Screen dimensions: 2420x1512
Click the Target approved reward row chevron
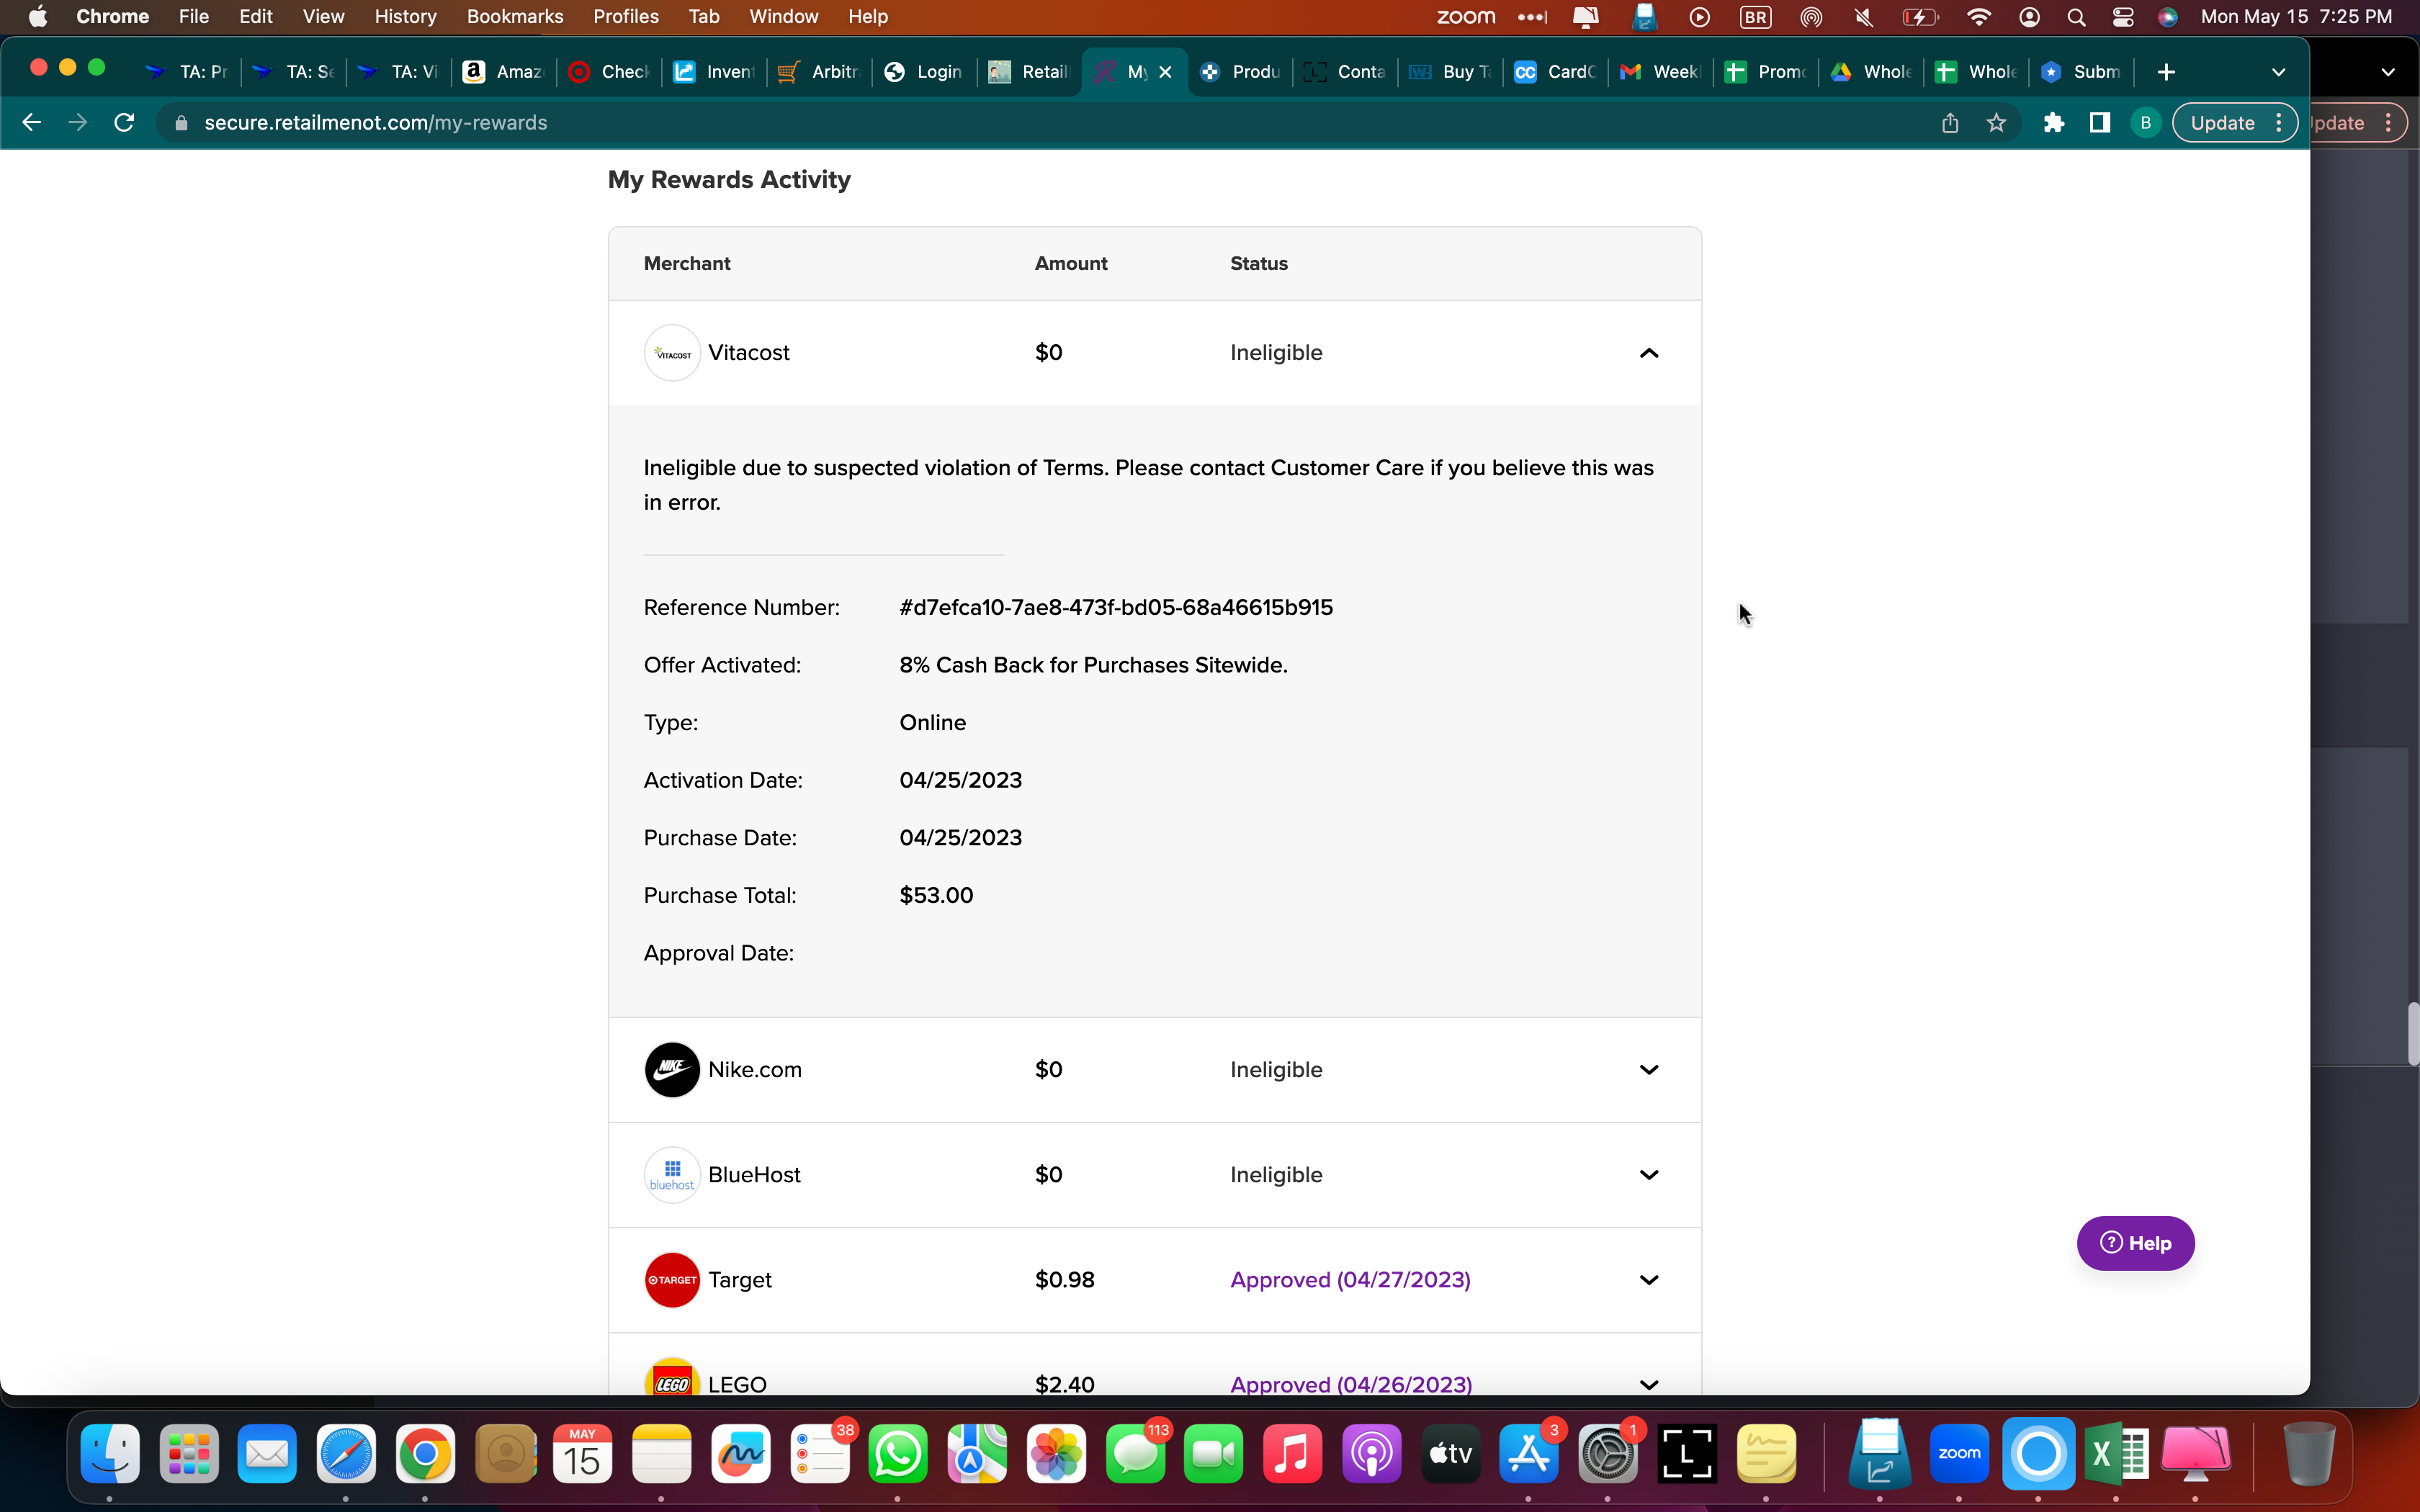[x=1648, y=1279]
